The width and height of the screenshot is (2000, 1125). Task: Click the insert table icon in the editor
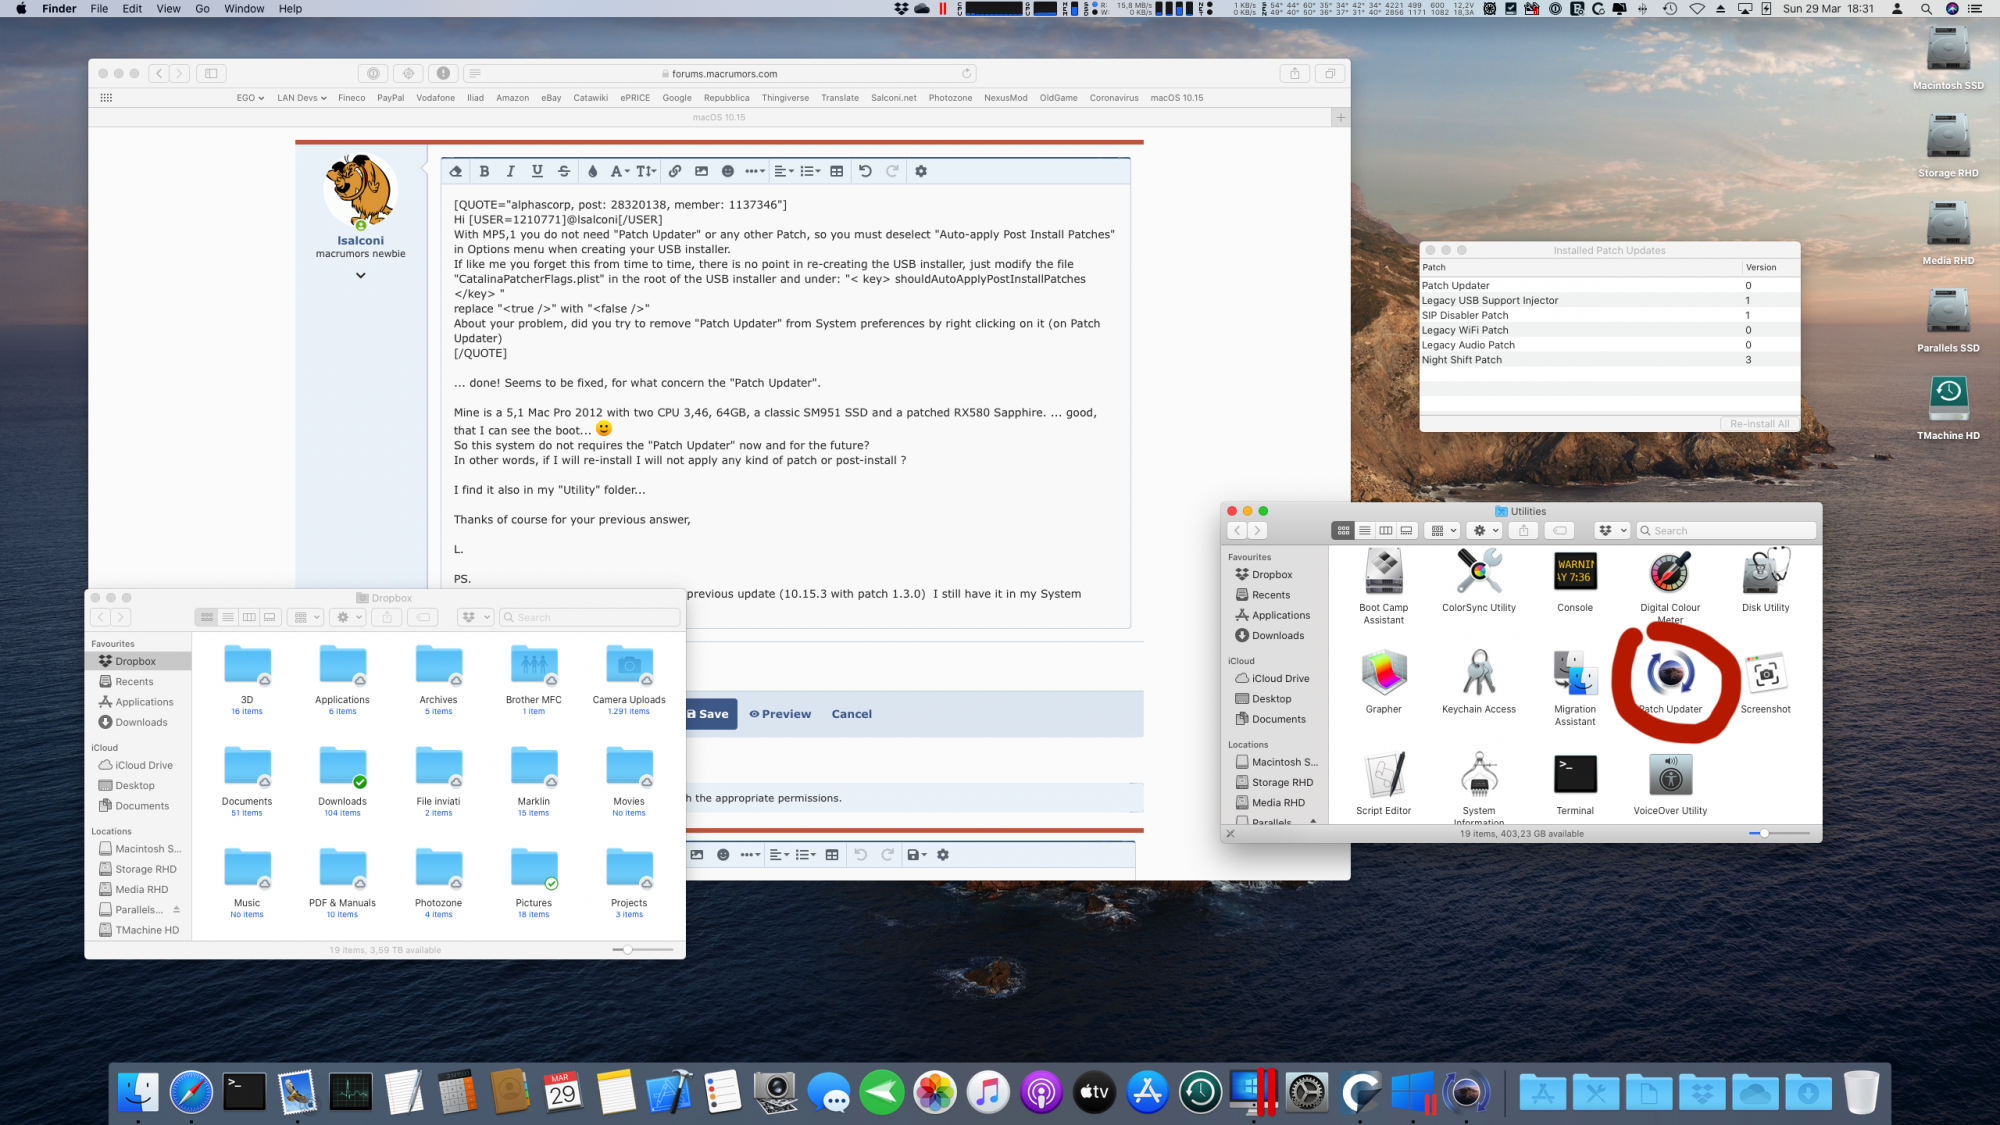[837, 171]
